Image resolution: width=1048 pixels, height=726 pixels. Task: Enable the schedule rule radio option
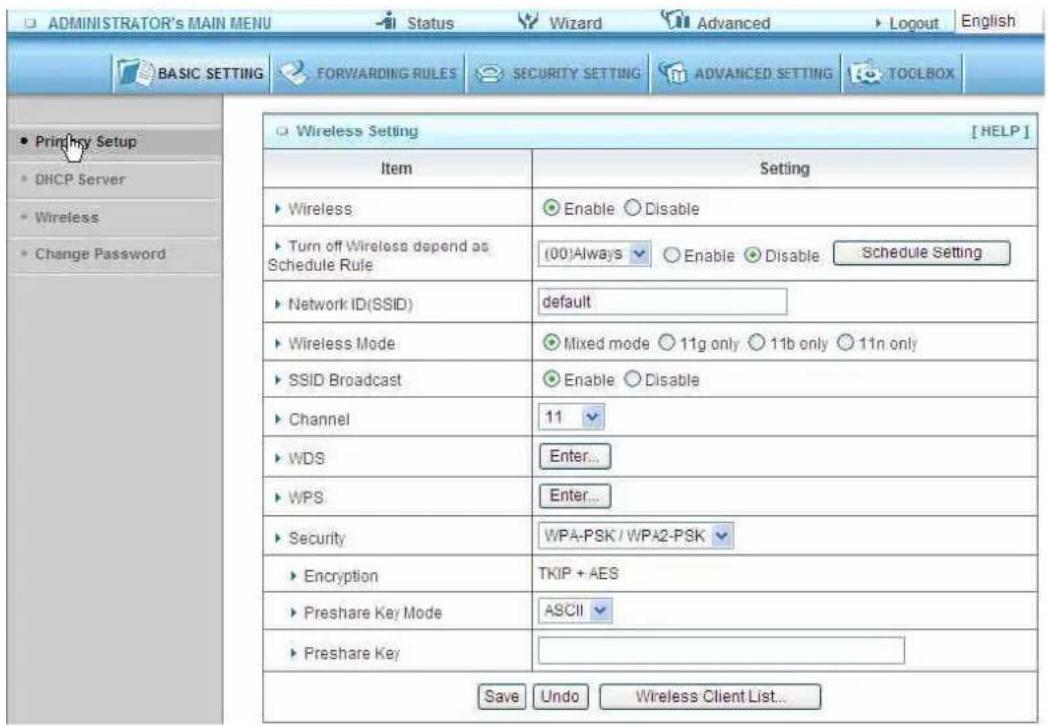(x=672, y=255)
